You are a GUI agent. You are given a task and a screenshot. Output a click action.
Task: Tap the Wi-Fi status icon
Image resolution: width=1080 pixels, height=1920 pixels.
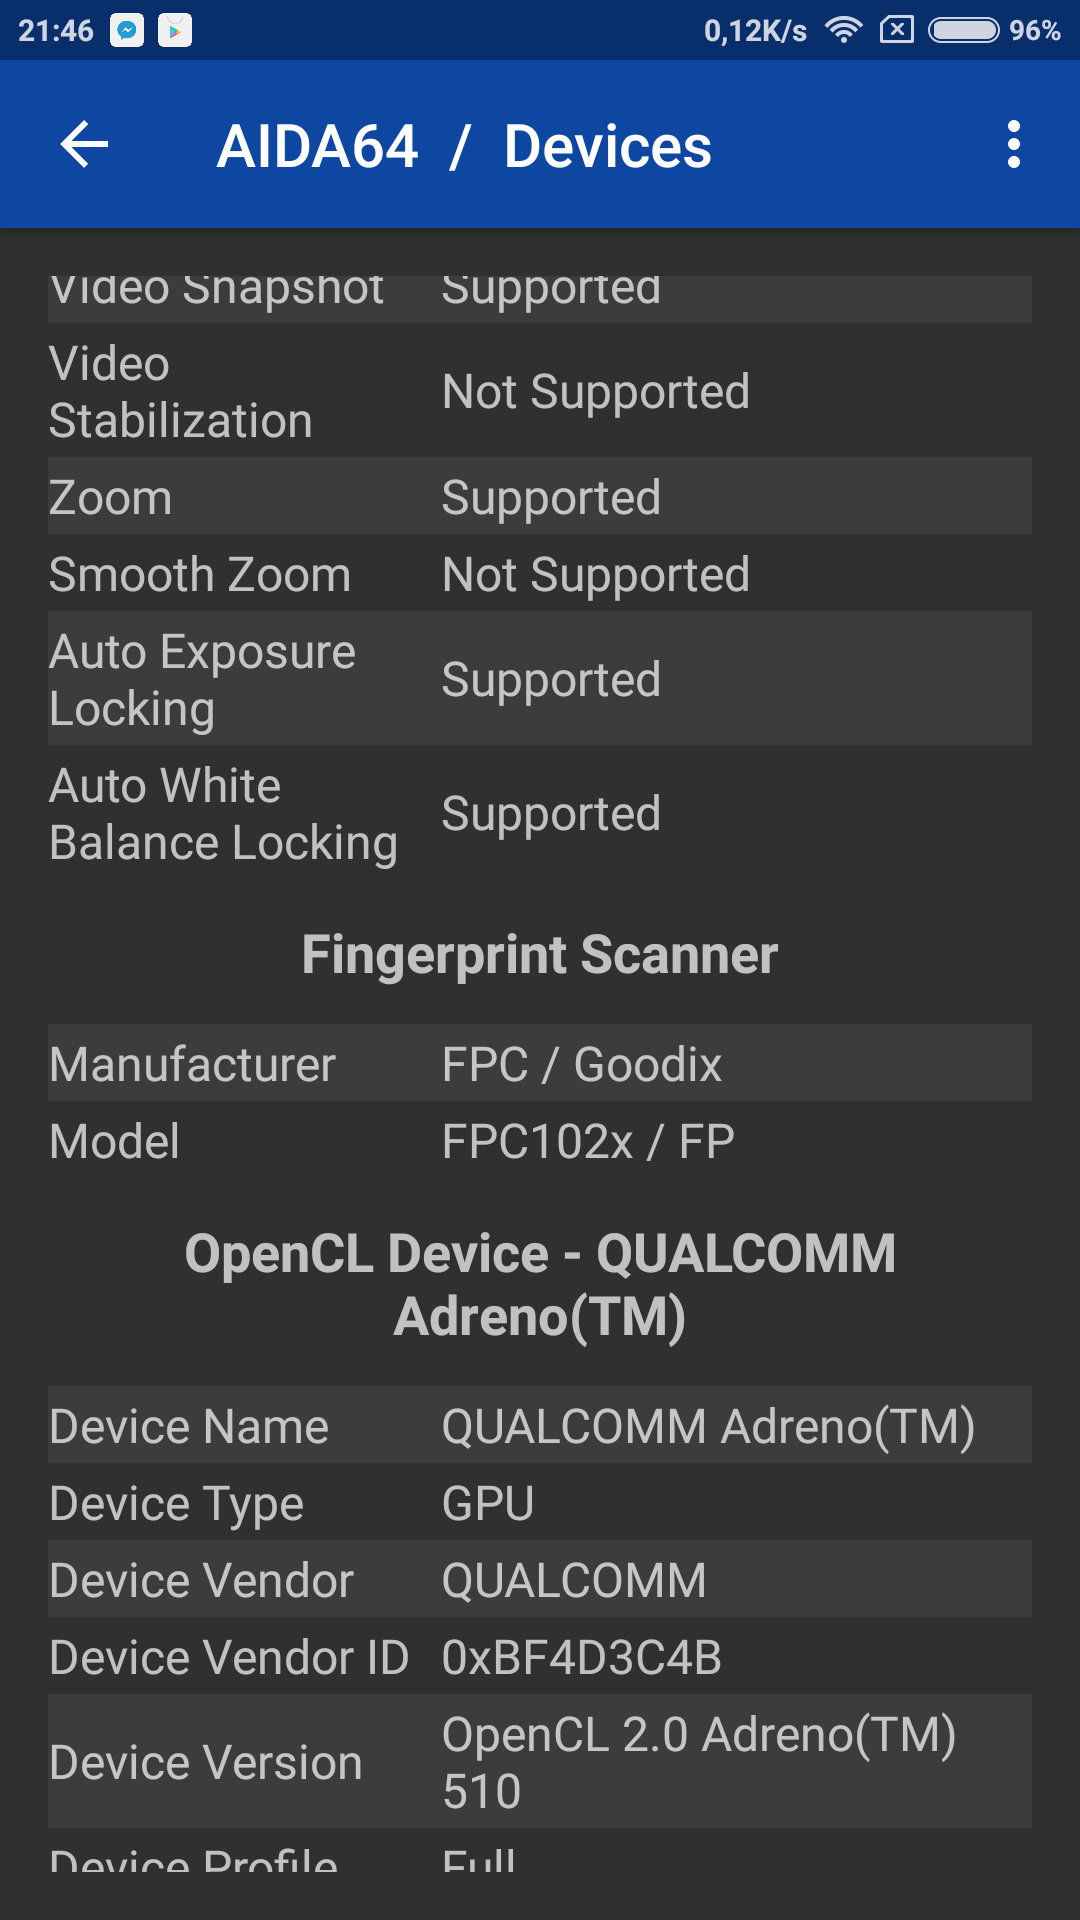(x=843, y=31)
